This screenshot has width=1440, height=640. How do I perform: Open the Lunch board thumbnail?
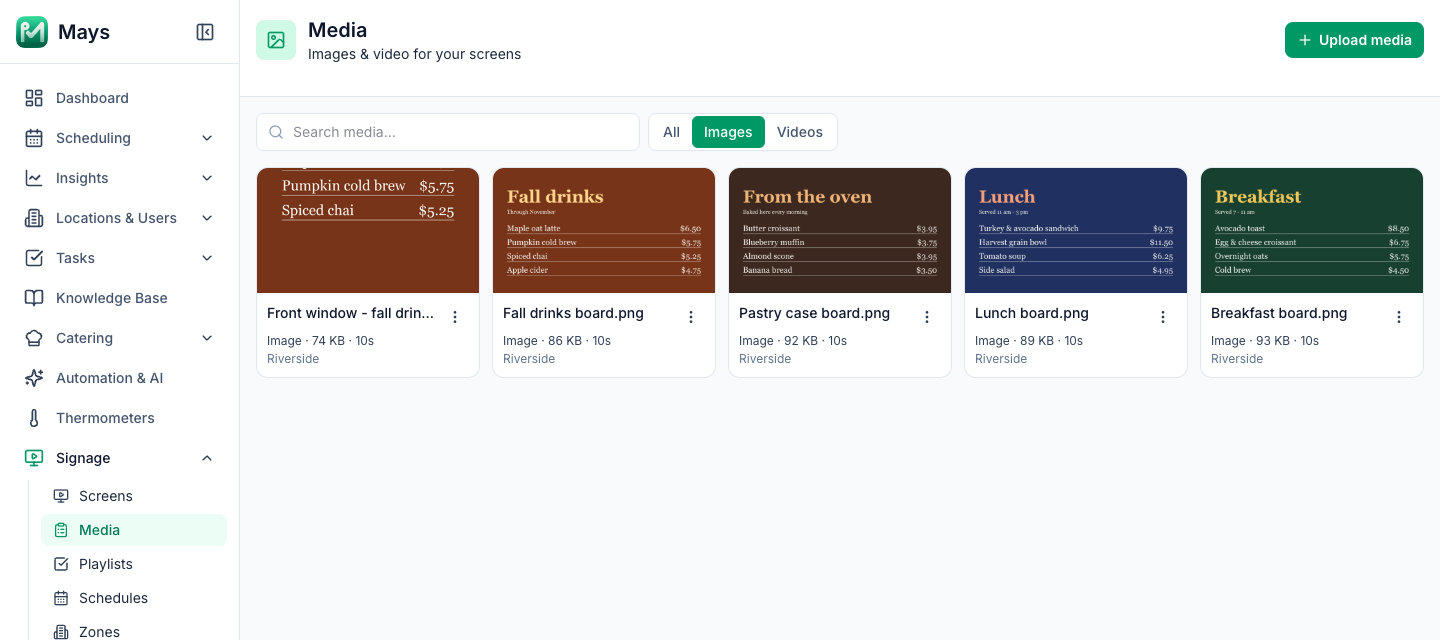[x=1076, y=230]
